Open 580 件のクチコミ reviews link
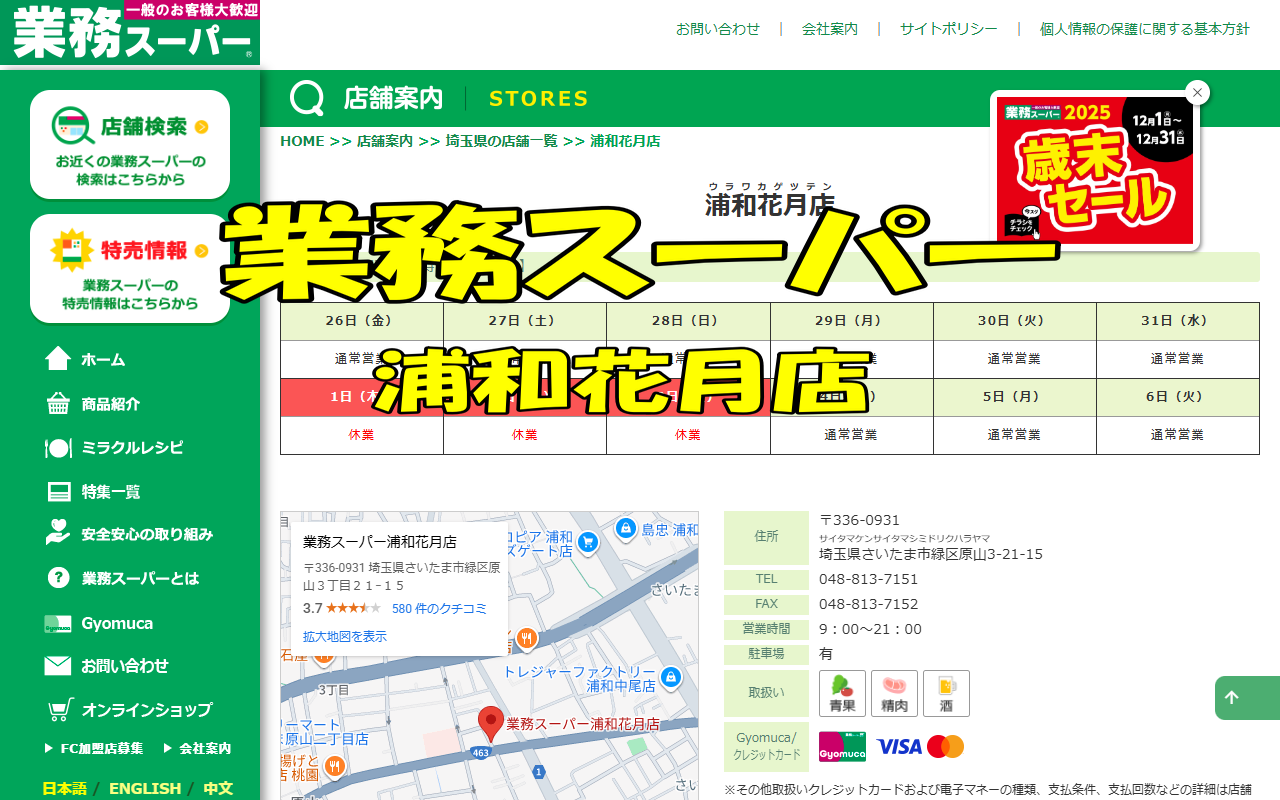This screenshot has width=1280, height=800. pos(439,608)
